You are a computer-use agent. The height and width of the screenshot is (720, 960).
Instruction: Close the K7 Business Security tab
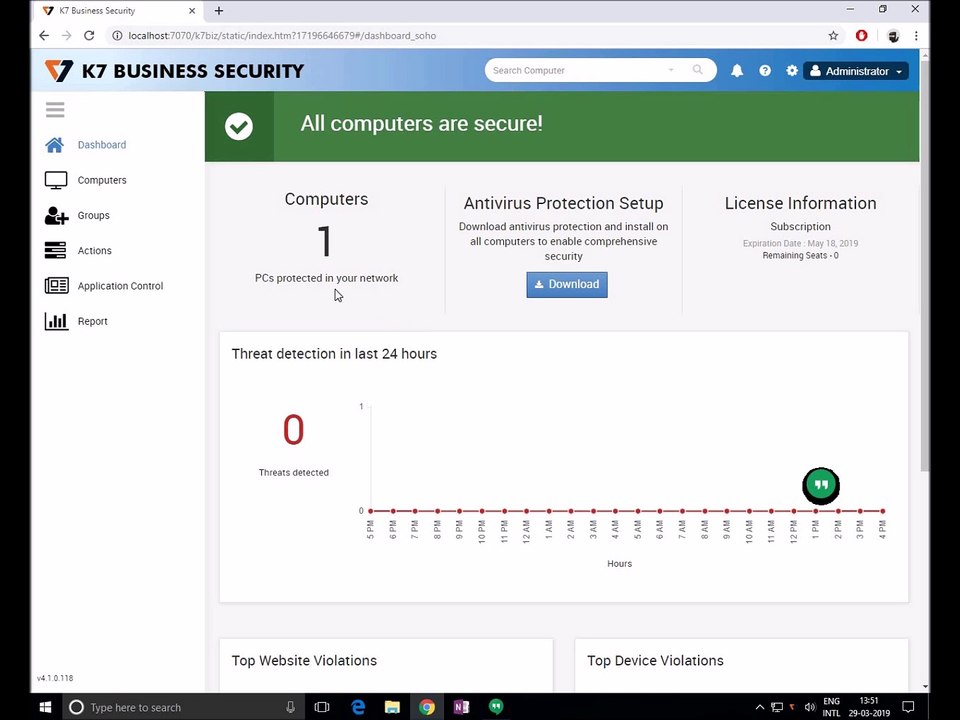(192, 10)
